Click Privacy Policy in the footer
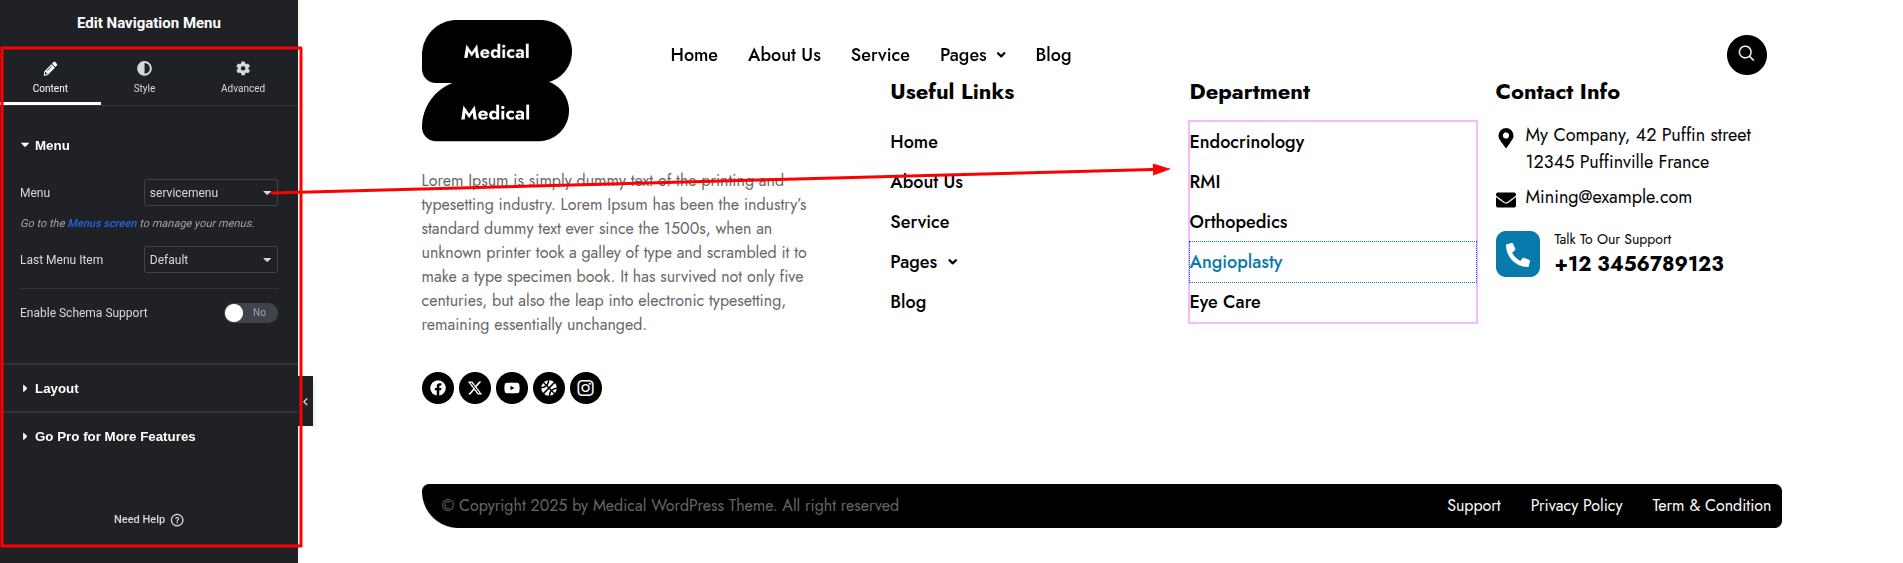Screen dimensions: 1903x563 pos(1576,506)
